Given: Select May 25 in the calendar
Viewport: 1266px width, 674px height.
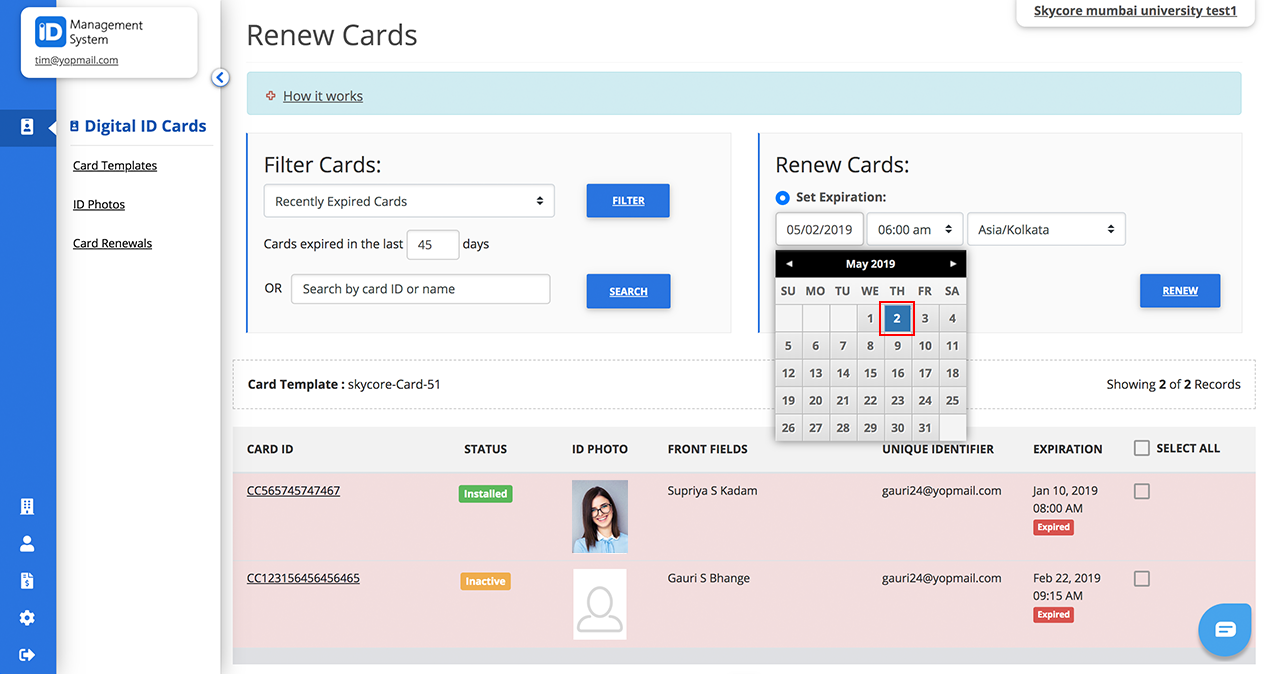Looking at the screenshot, I should [952, 400].
